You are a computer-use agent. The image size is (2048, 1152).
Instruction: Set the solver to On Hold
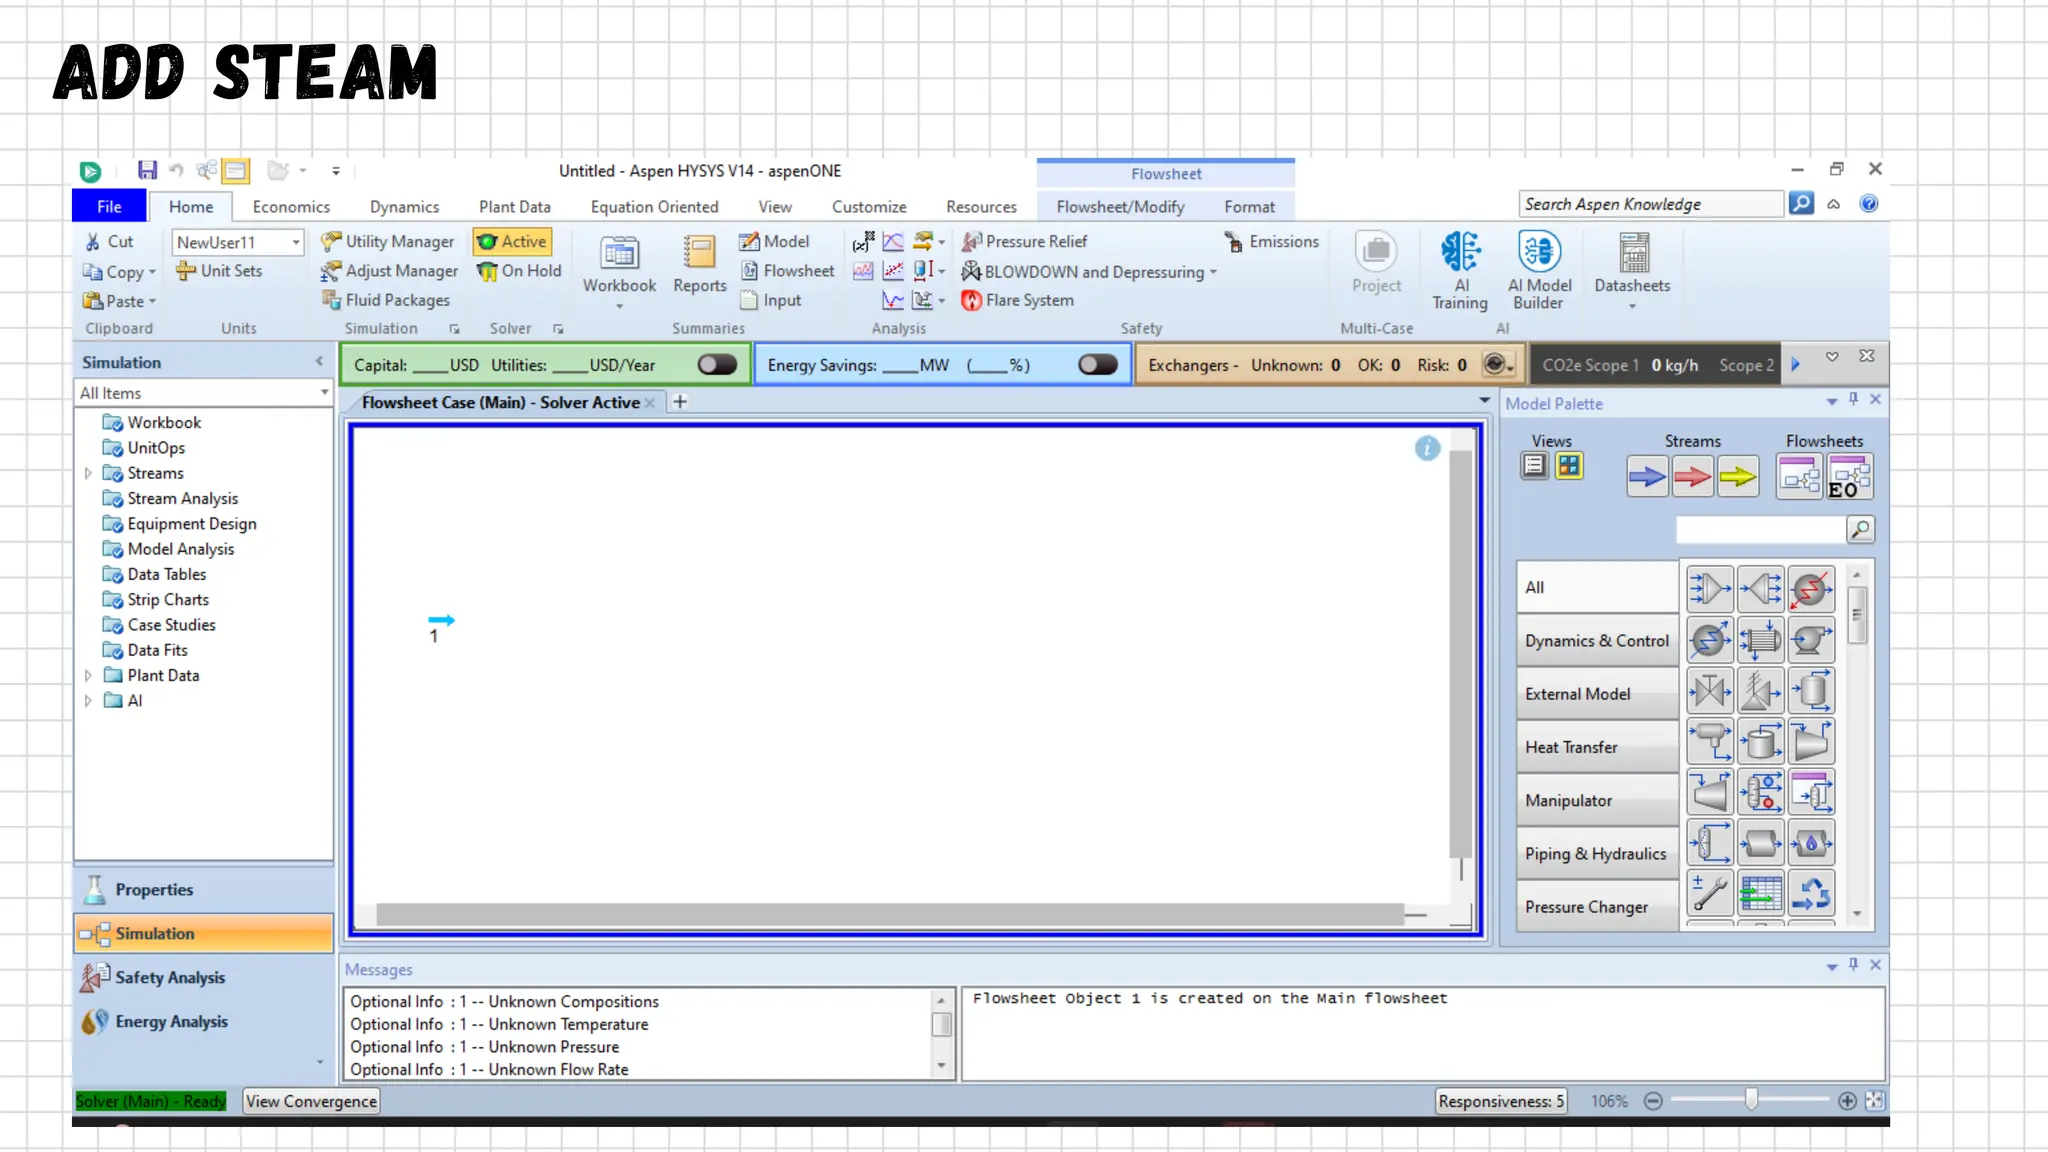tap(519, 271)
